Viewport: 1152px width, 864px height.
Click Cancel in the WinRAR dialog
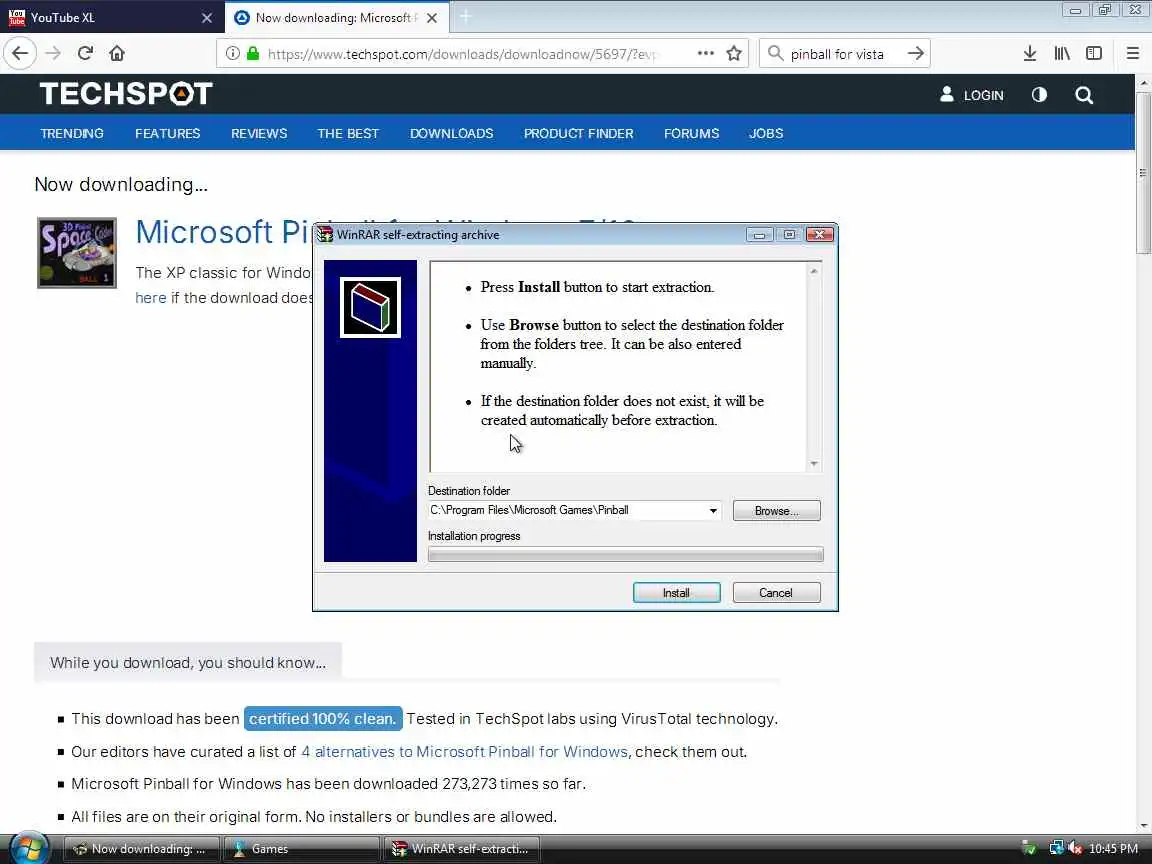click(777, 593)
